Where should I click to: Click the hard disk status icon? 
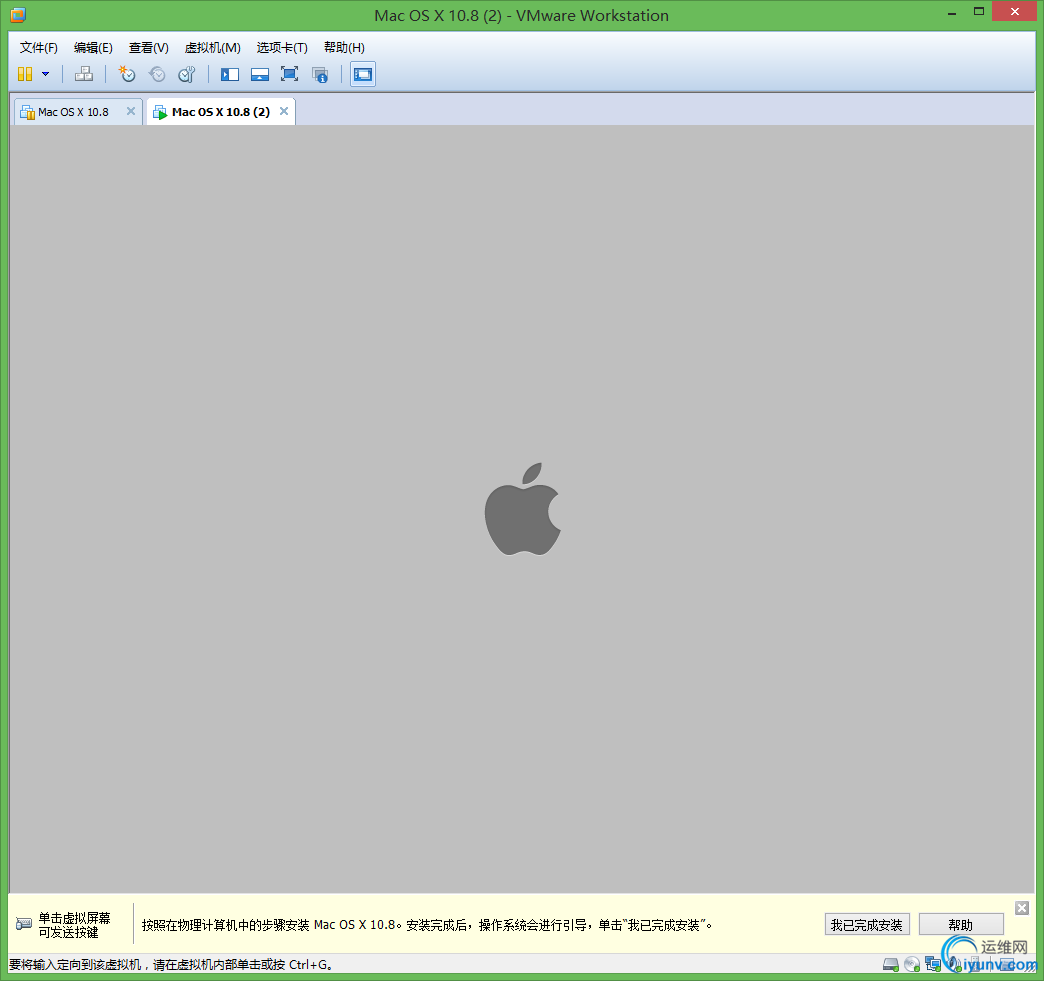point(891,964)
